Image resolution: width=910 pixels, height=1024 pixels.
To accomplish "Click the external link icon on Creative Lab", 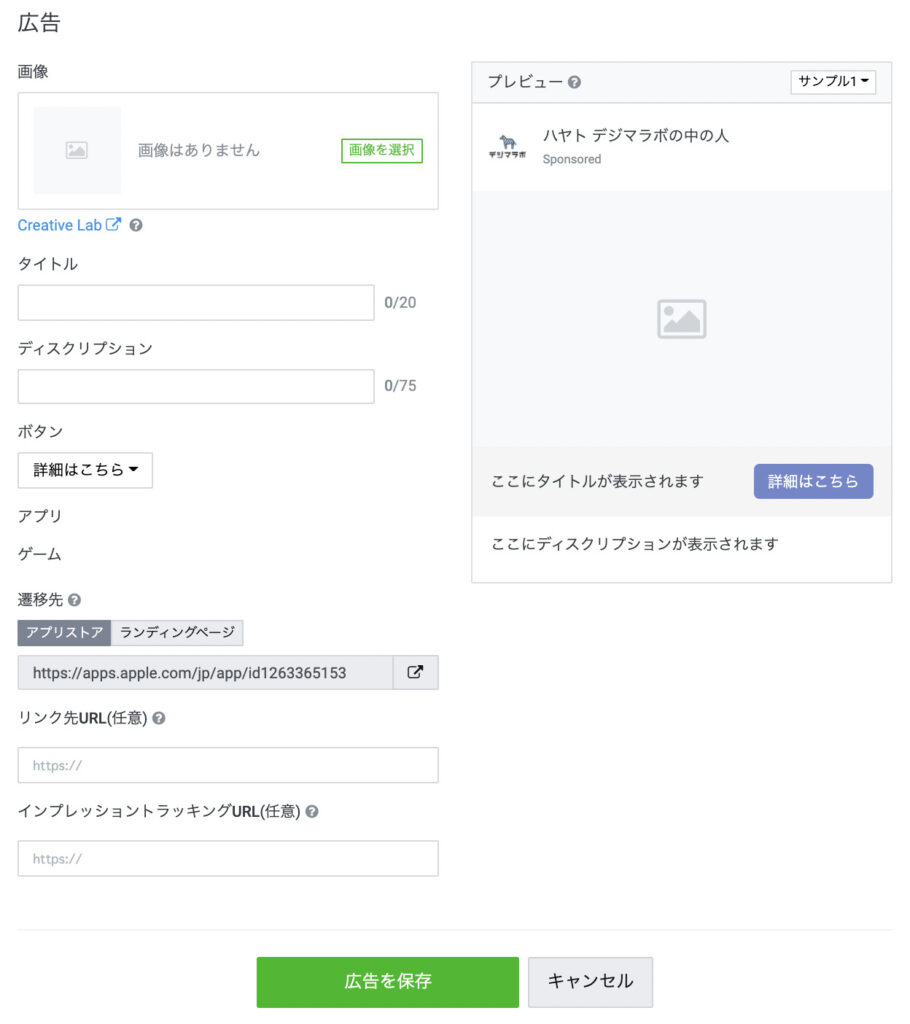I will pyautogui.click(x=112, y=224).
